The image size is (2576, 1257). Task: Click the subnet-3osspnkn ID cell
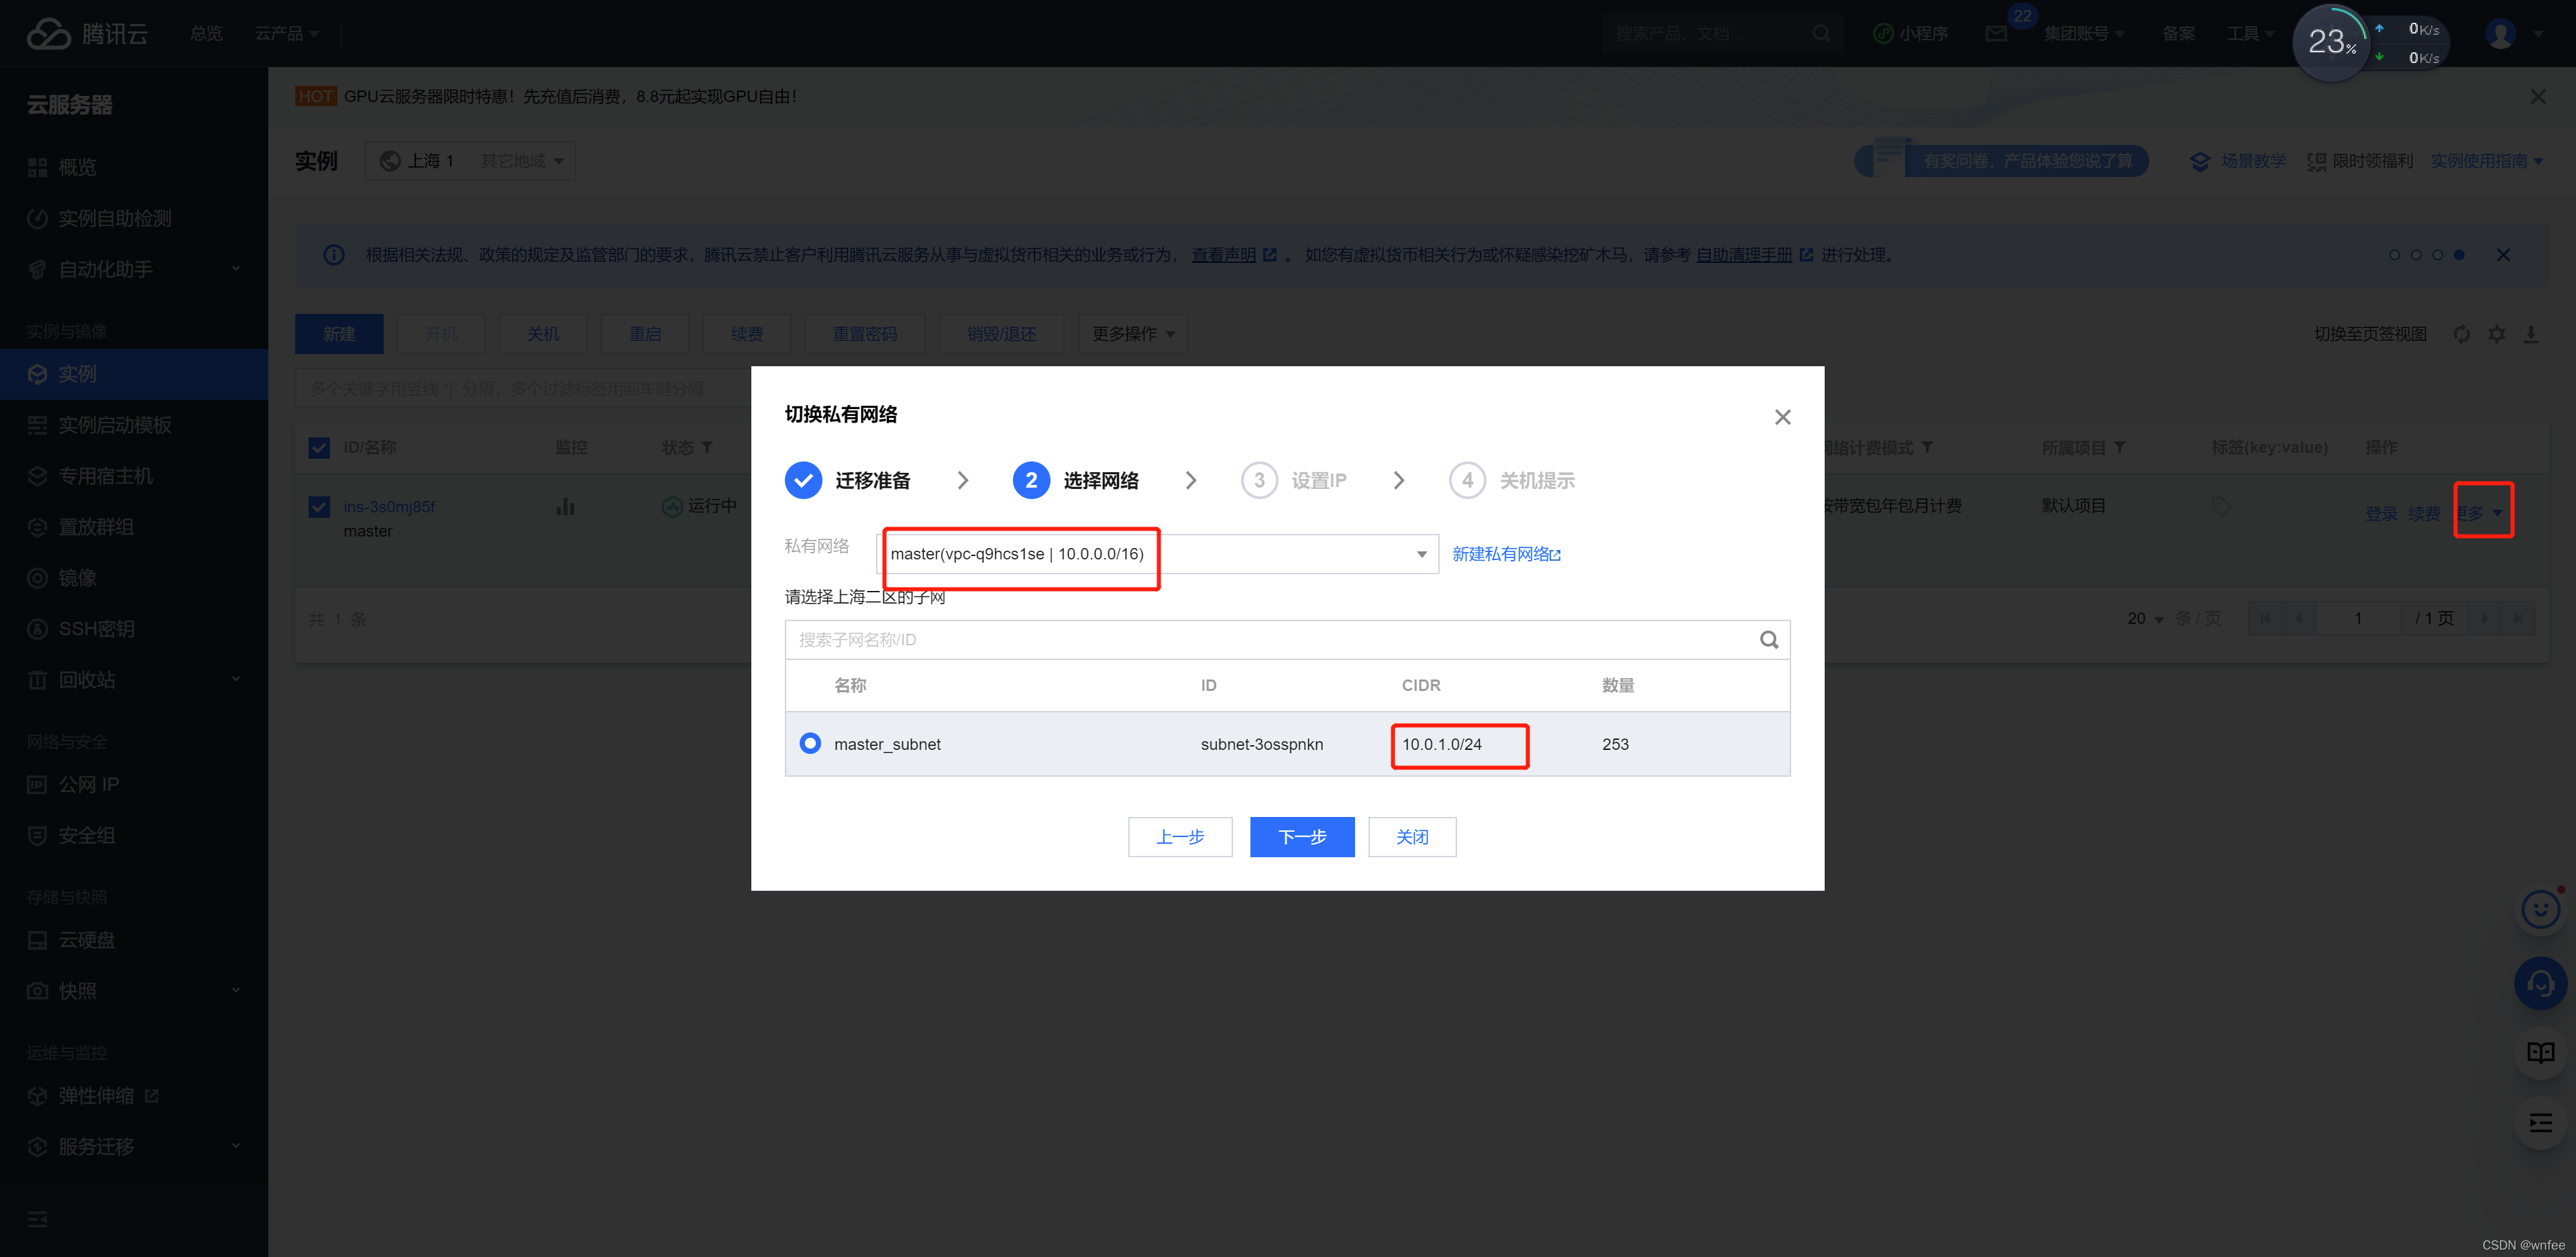[1261, 744]
